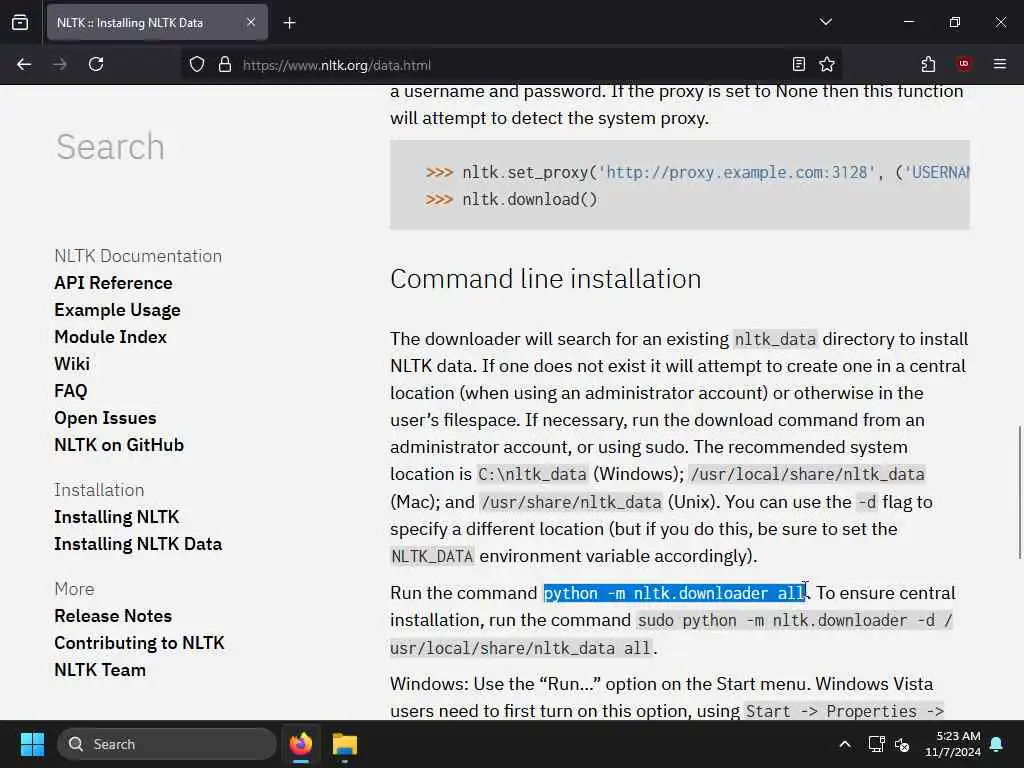Image resolution: width=1024 pixels, height=768 pixels.
Task: Go to Installing NLTK page
Action: (116, 517)
